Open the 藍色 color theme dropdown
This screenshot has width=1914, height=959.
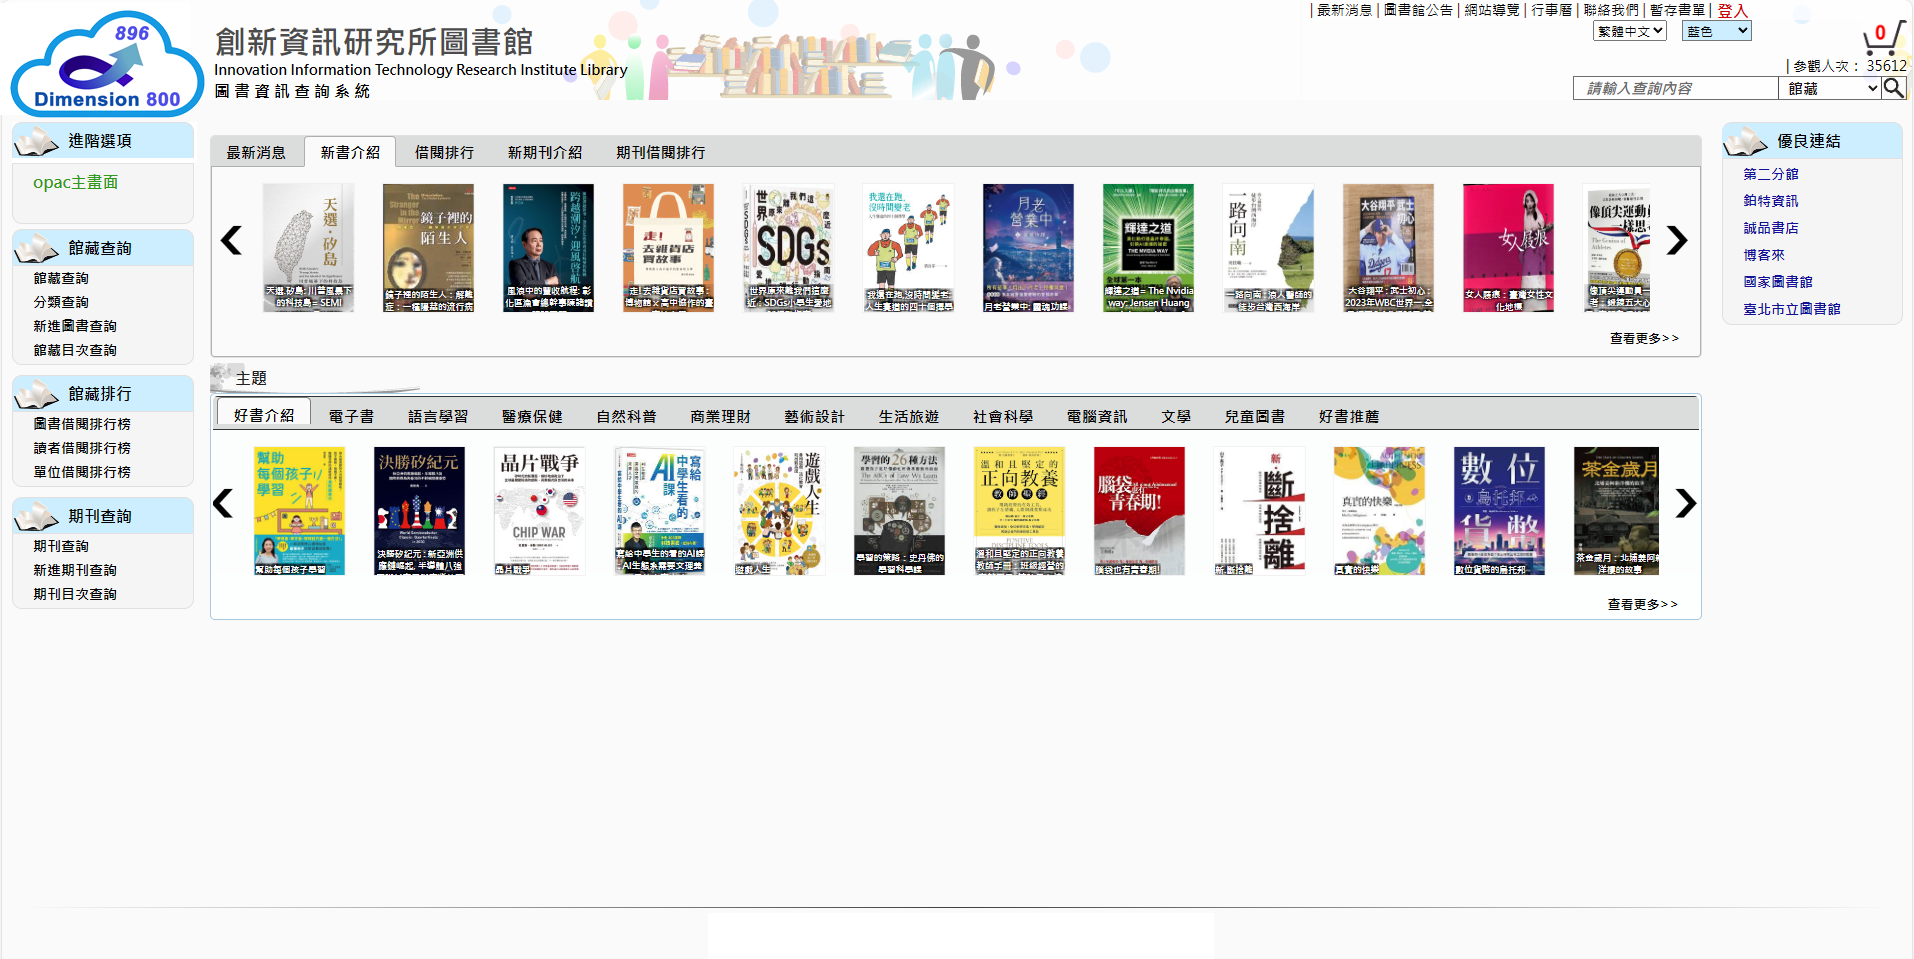tap(1716, 31)
